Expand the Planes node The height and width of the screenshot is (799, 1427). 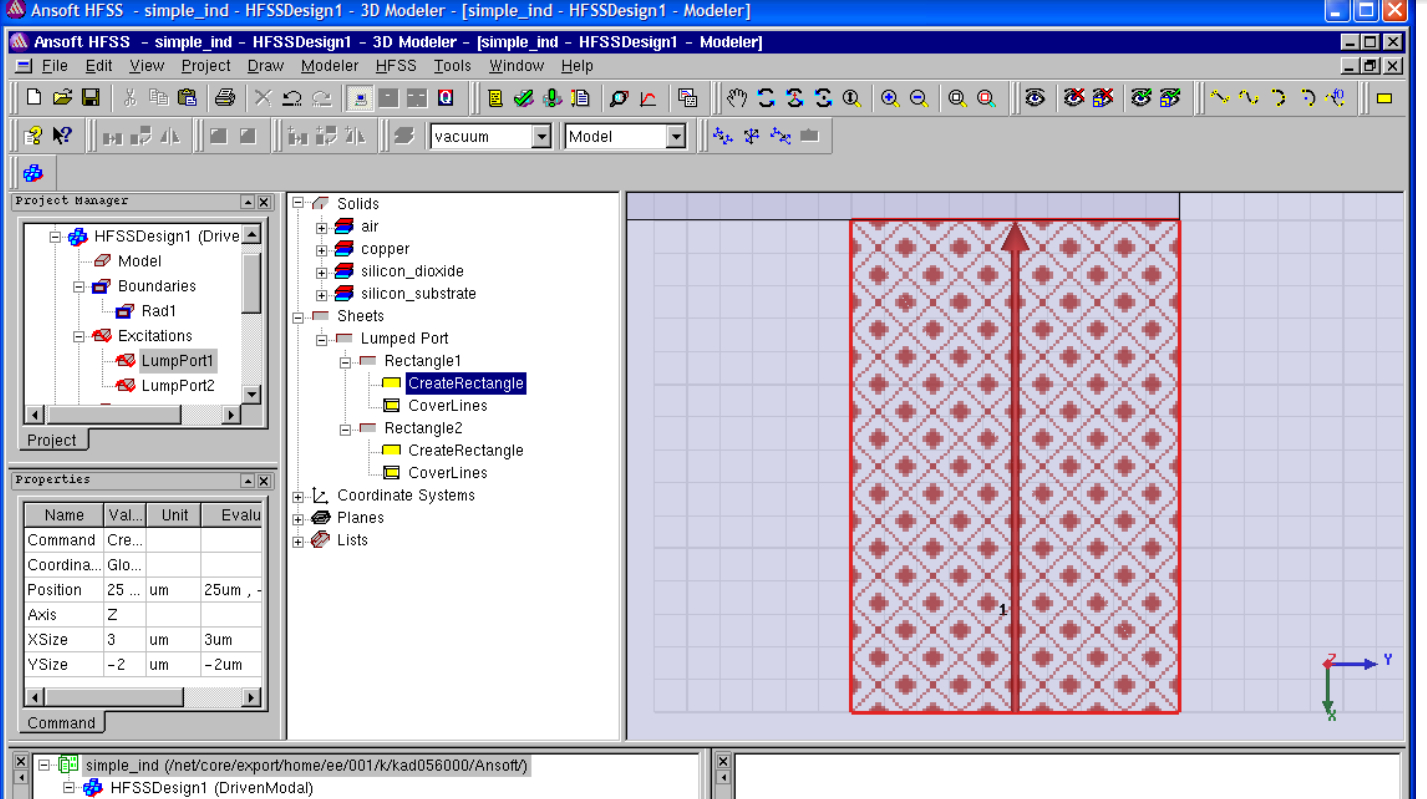[x=298, y=519]
